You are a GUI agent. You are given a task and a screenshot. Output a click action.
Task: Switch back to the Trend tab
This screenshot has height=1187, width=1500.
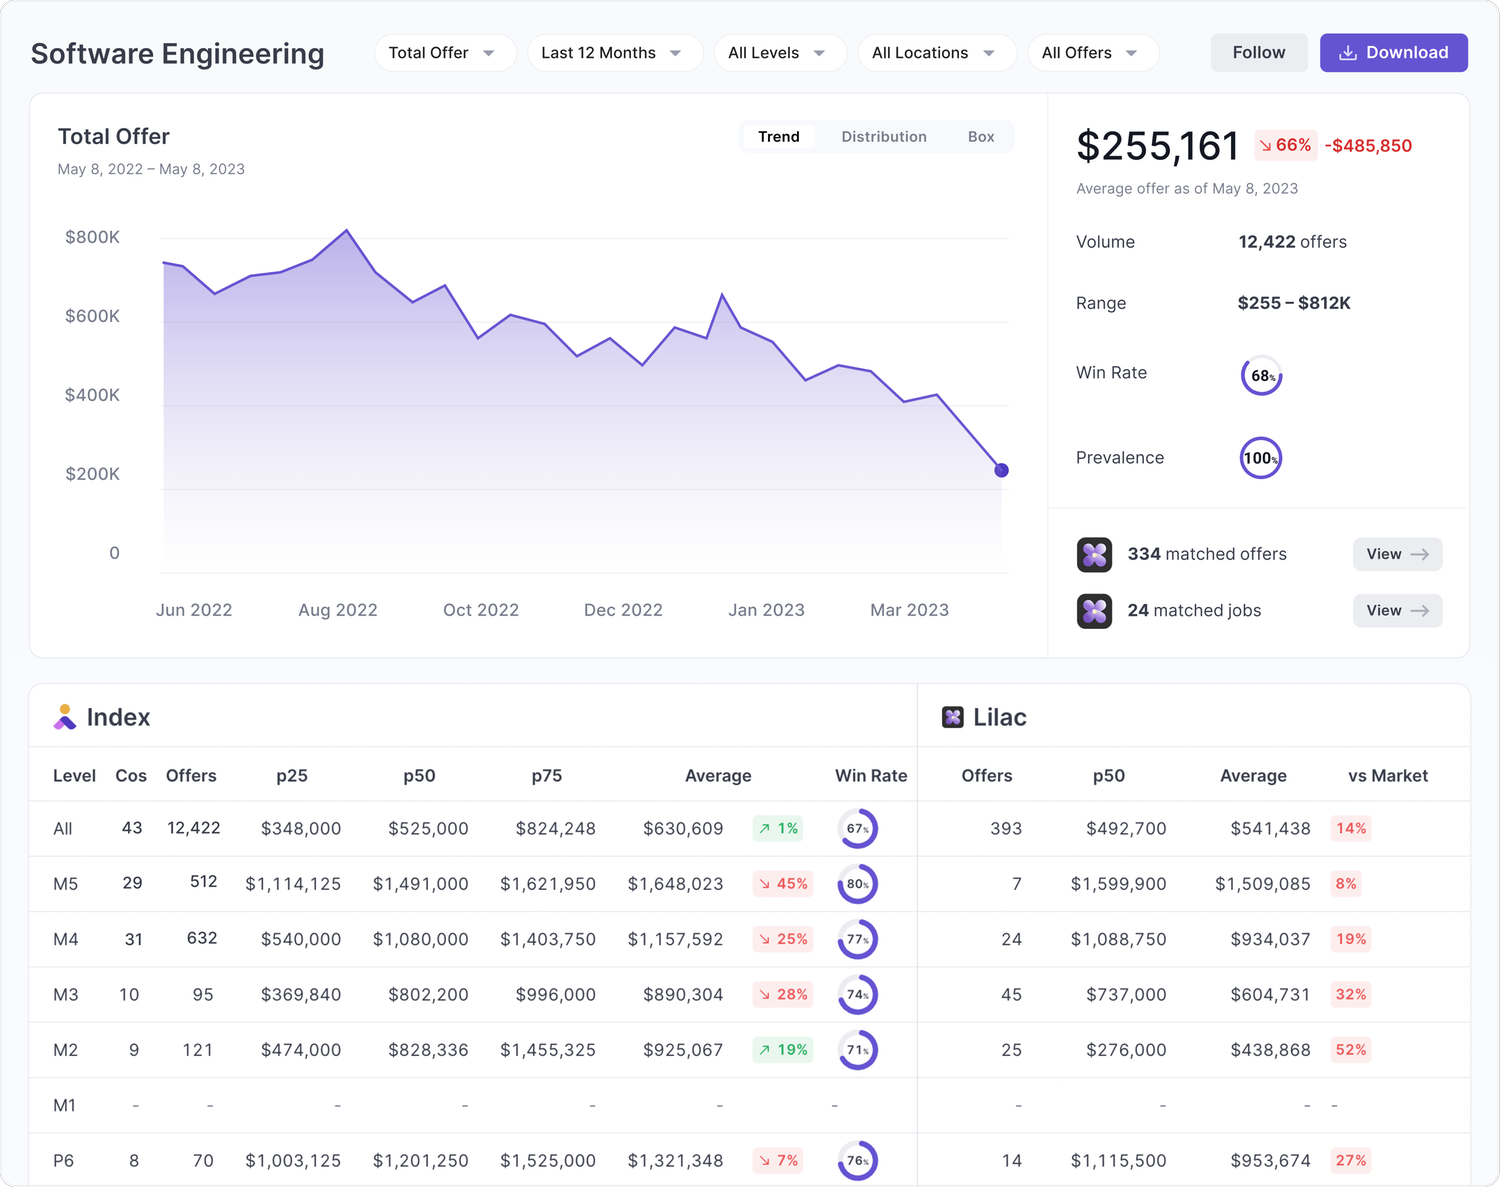778,136
